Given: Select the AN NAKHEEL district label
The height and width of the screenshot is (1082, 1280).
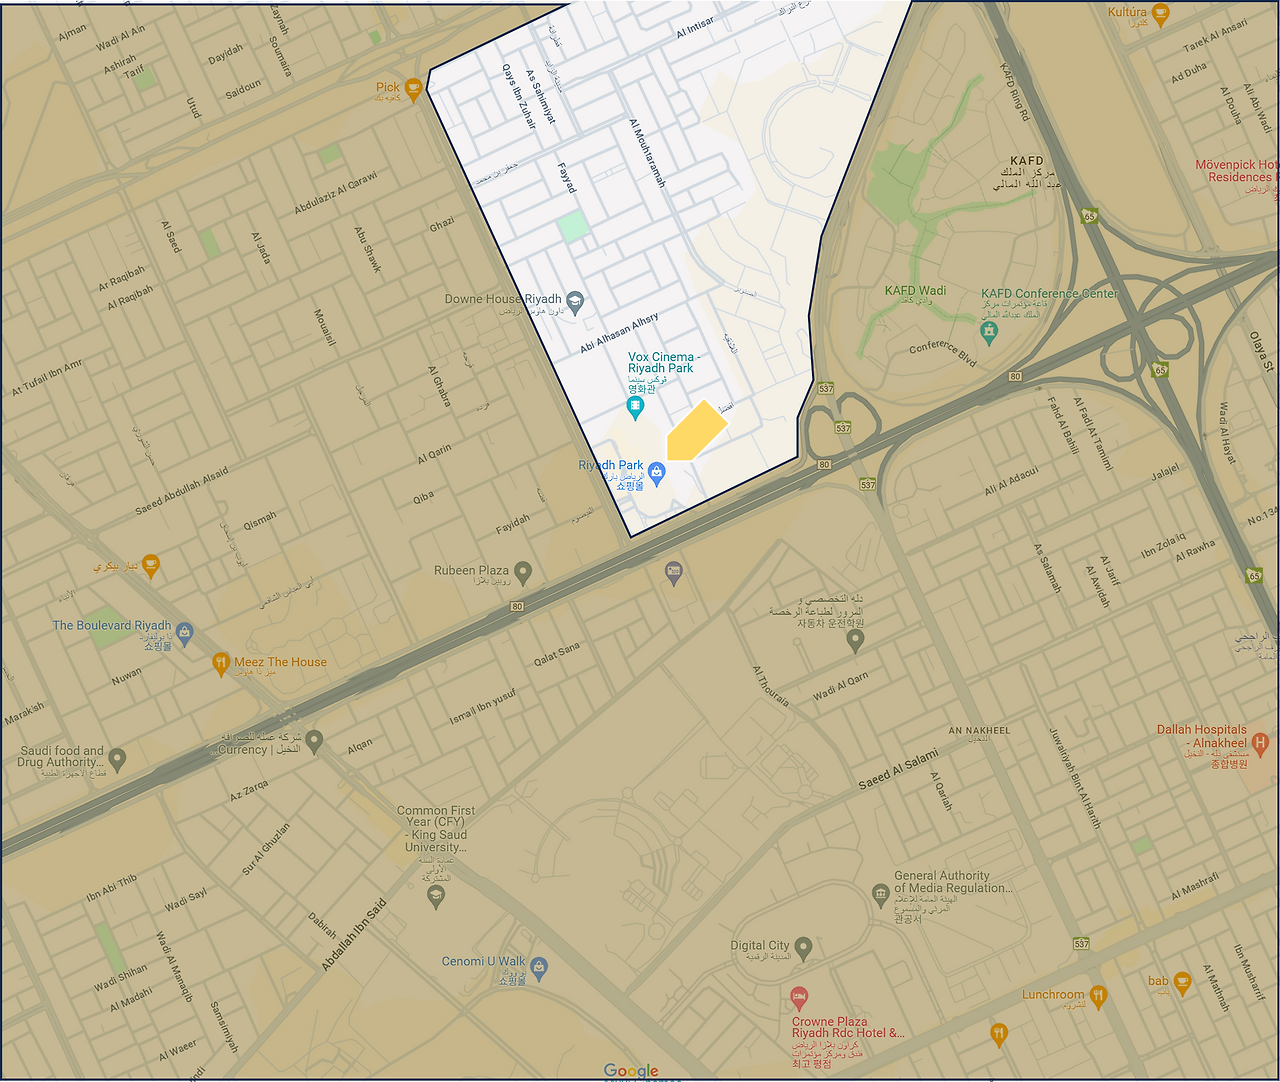Looking at the screenshot, I should pyautogui.click(x=979, y=731).
